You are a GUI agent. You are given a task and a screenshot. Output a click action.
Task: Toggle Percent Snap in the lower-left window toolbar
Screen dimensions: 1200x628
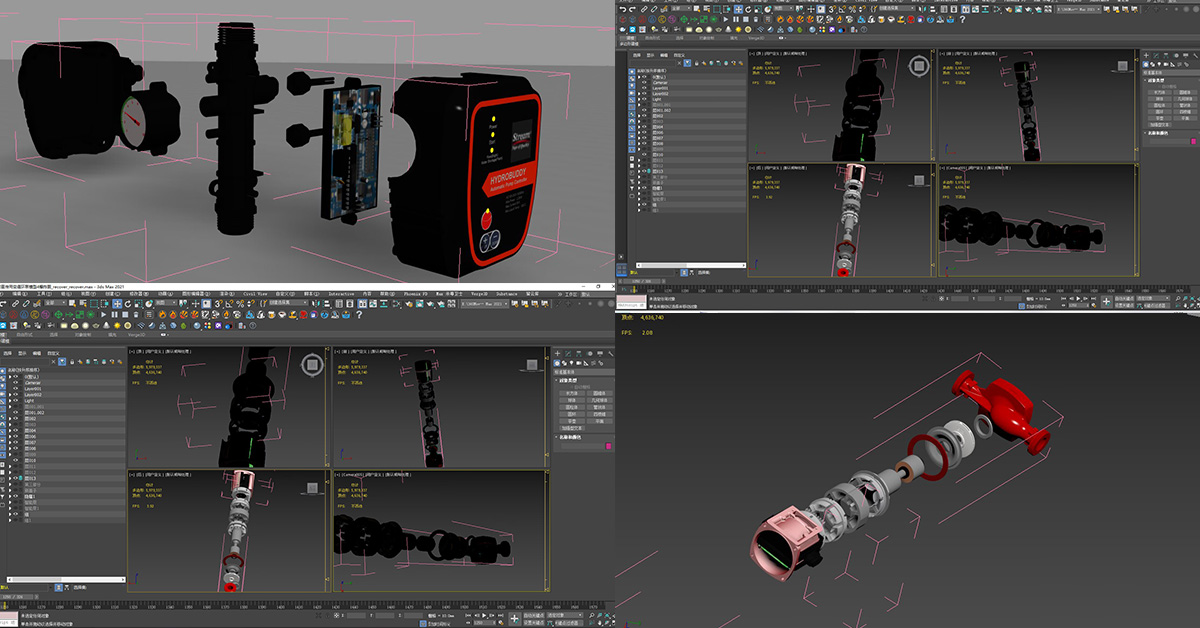240,304
